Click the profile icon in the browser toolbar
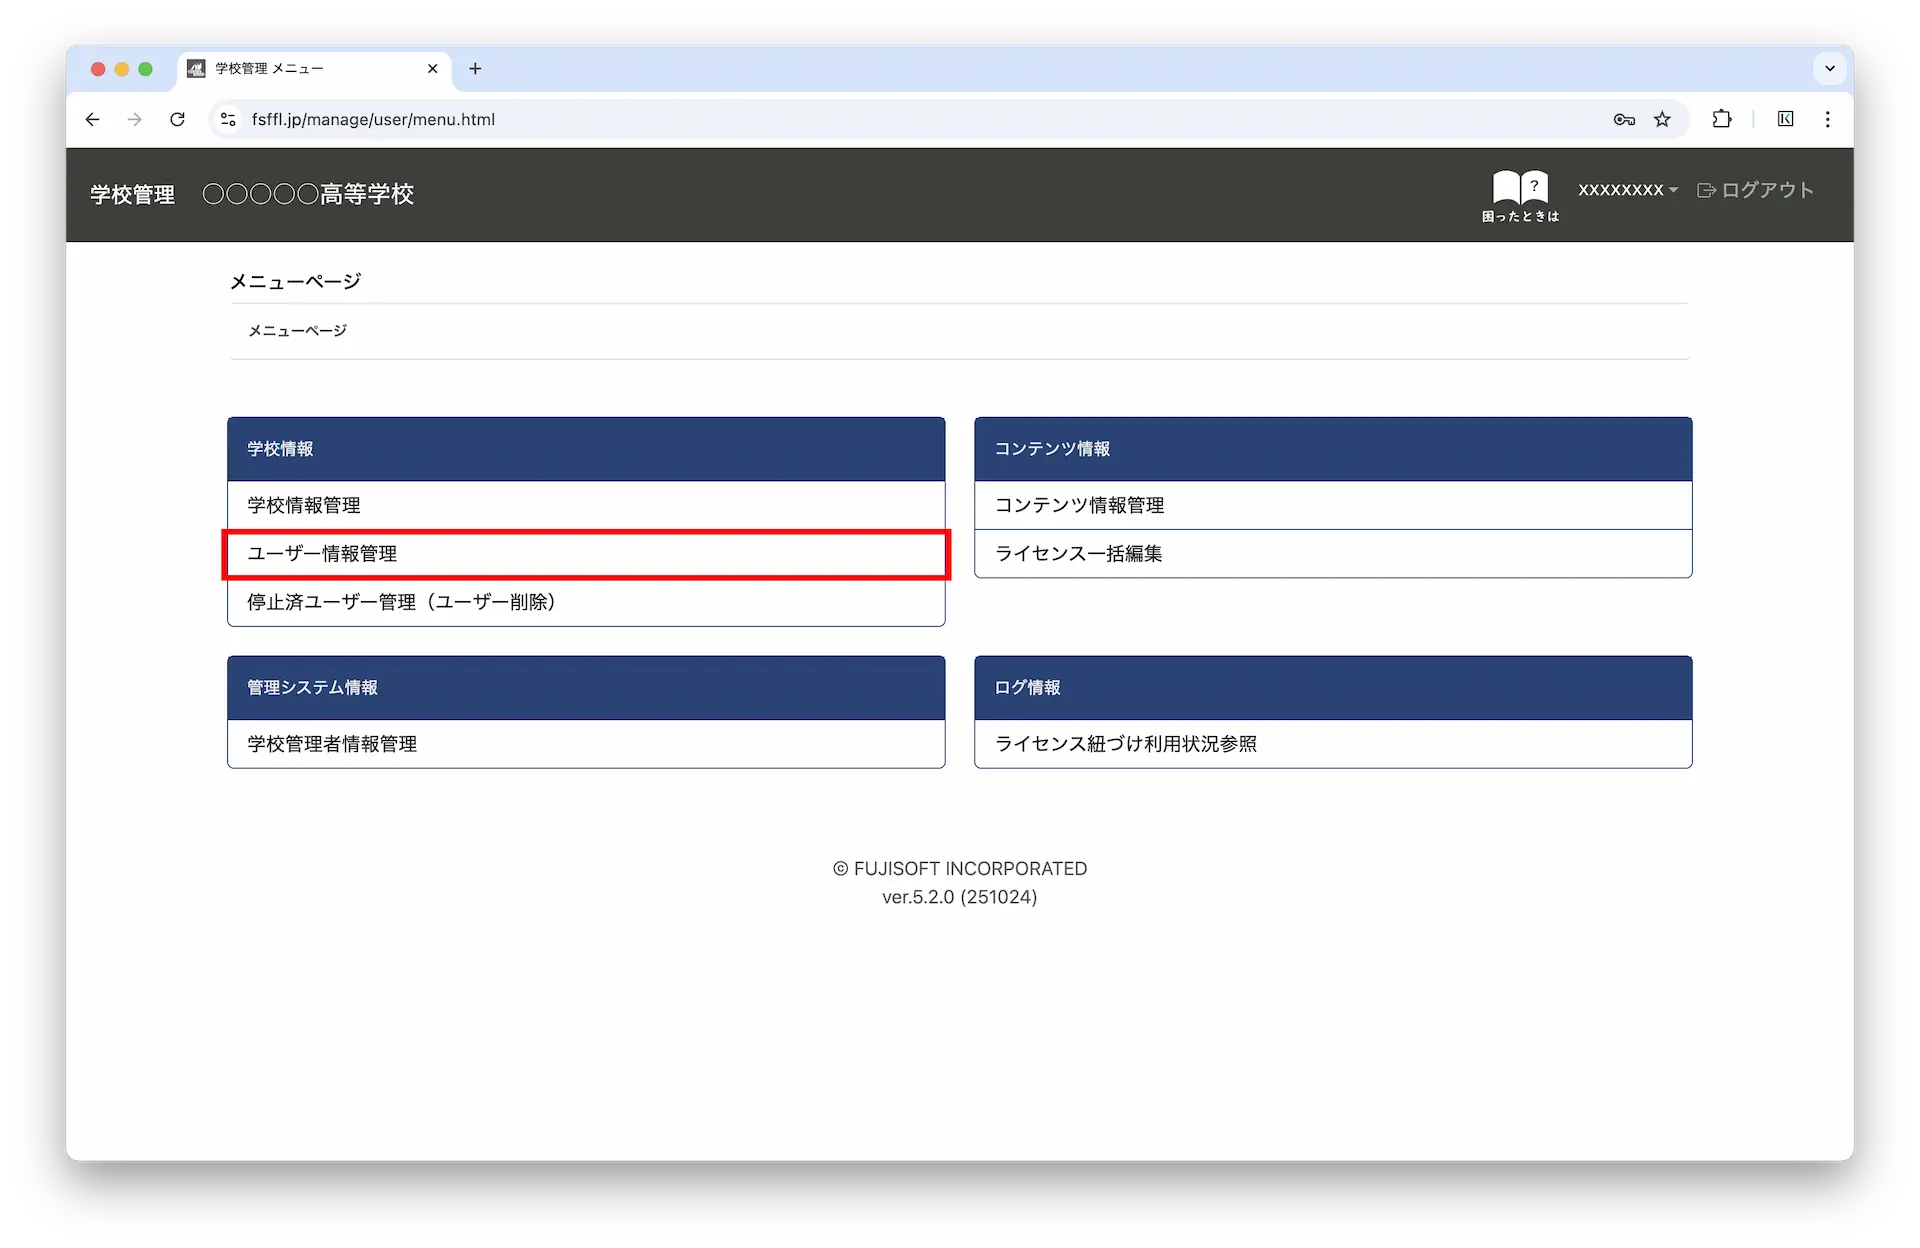 point(1785,119)
